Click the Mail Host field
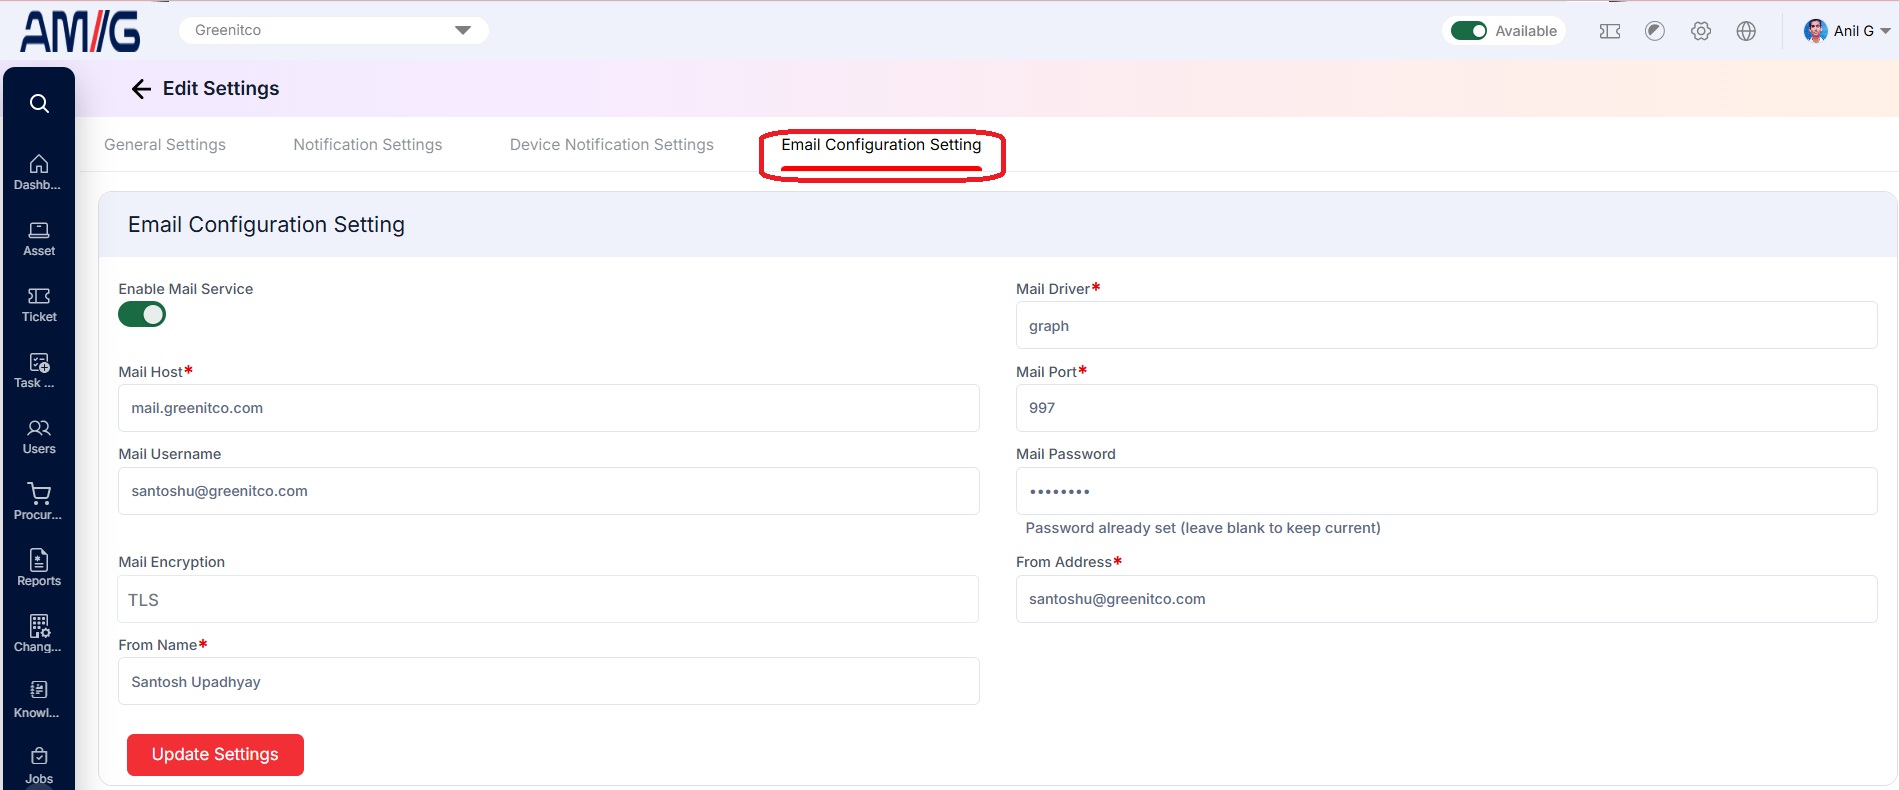 tap(548, 408)
